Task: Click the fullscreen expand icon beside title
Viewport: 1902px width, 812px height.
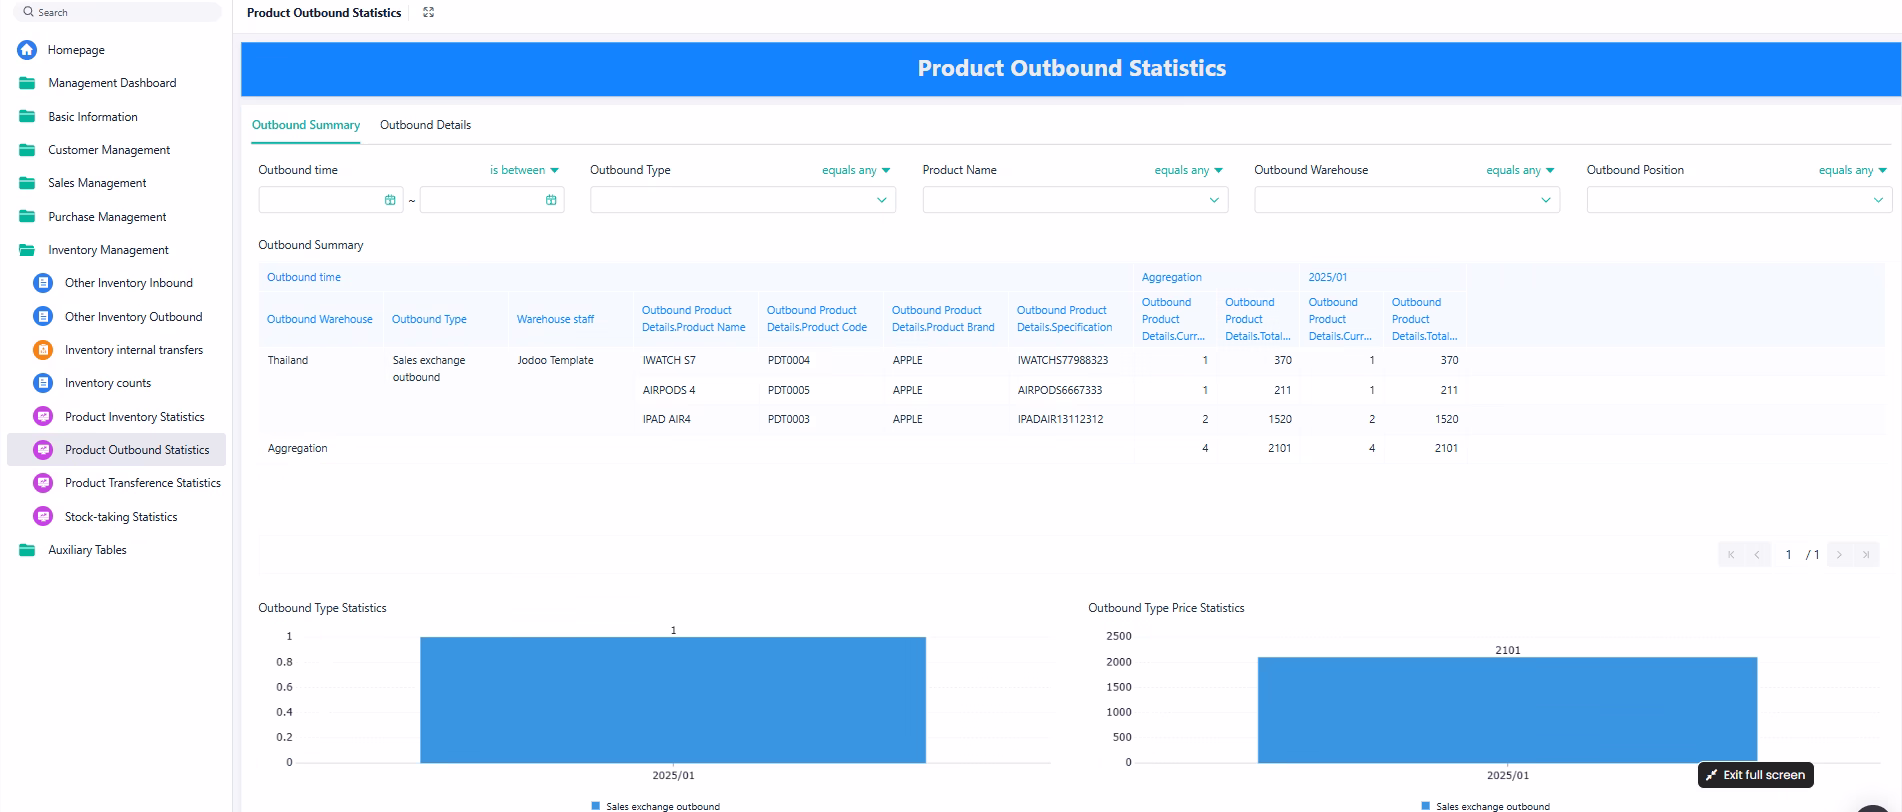Action: [x=429, y=13]
